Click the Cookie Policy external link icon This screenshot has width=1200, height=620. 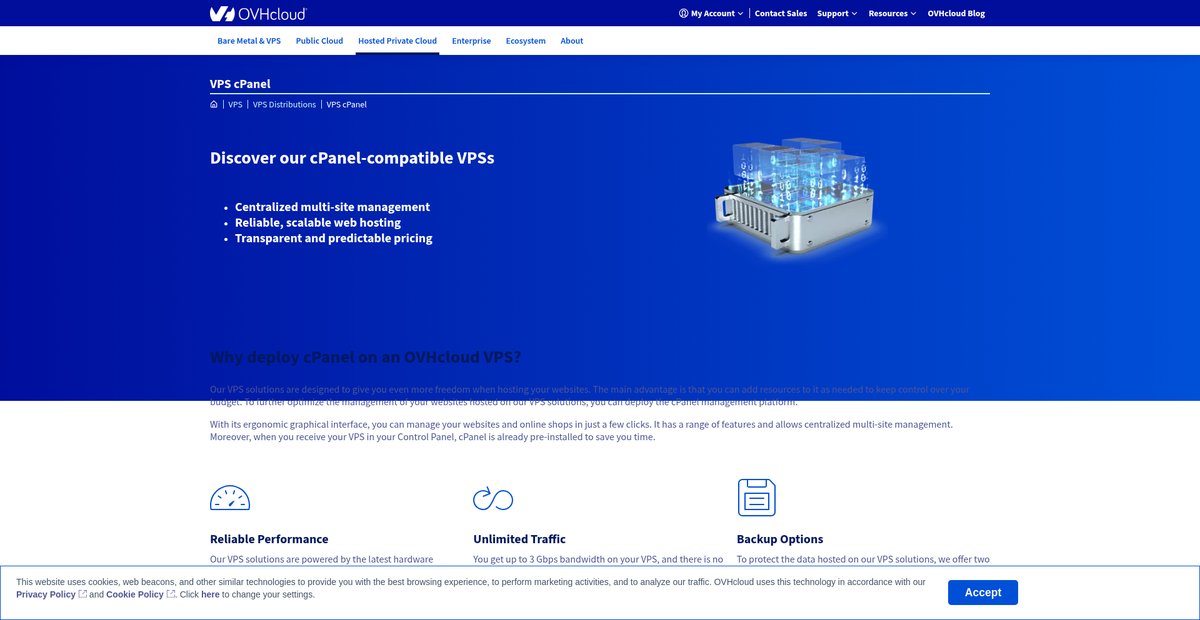coord(171,594)
